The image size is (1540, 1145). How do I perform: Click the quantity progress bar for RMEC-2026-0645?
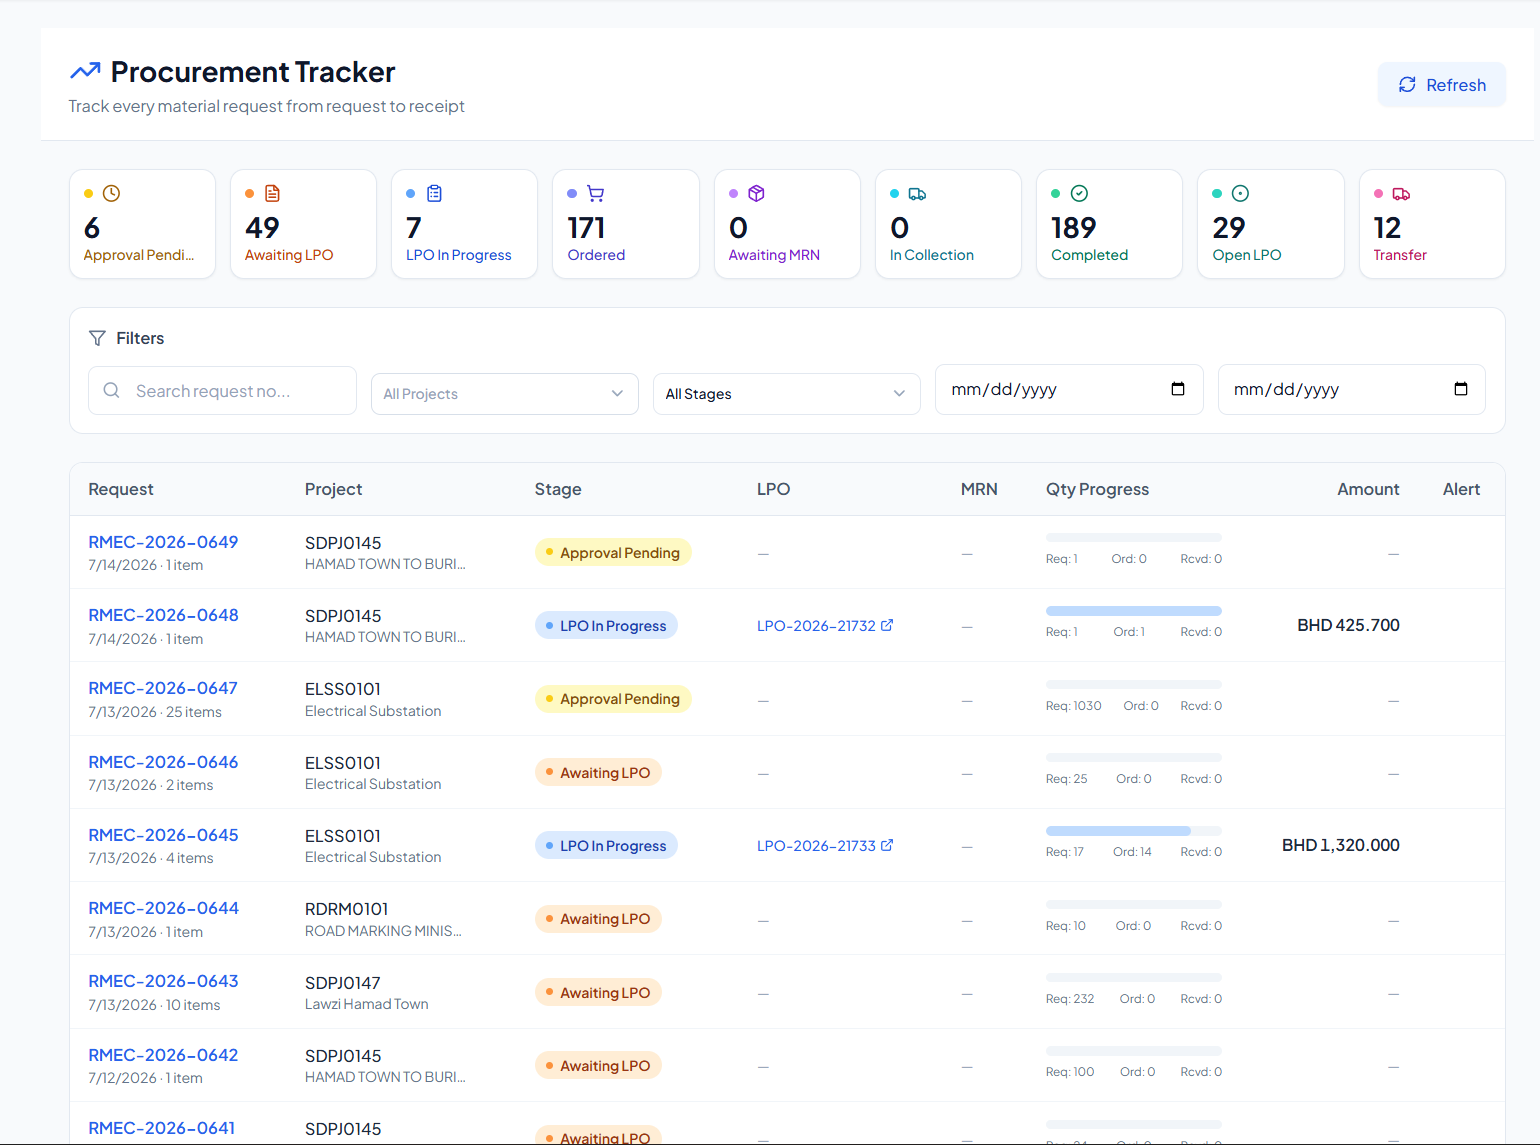1133,831
